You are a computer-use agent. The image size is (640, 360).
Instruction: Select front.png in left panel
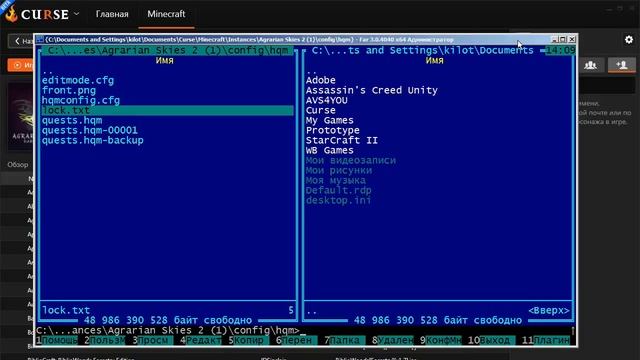pyautogui.click(x=69, y=90)
